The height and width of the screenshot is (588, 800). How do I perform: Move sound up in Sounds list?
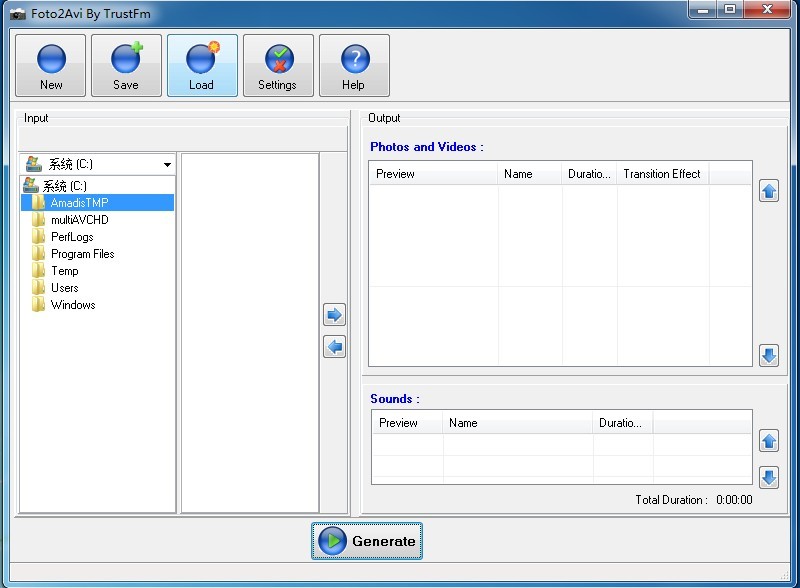(x=769, y=440)
